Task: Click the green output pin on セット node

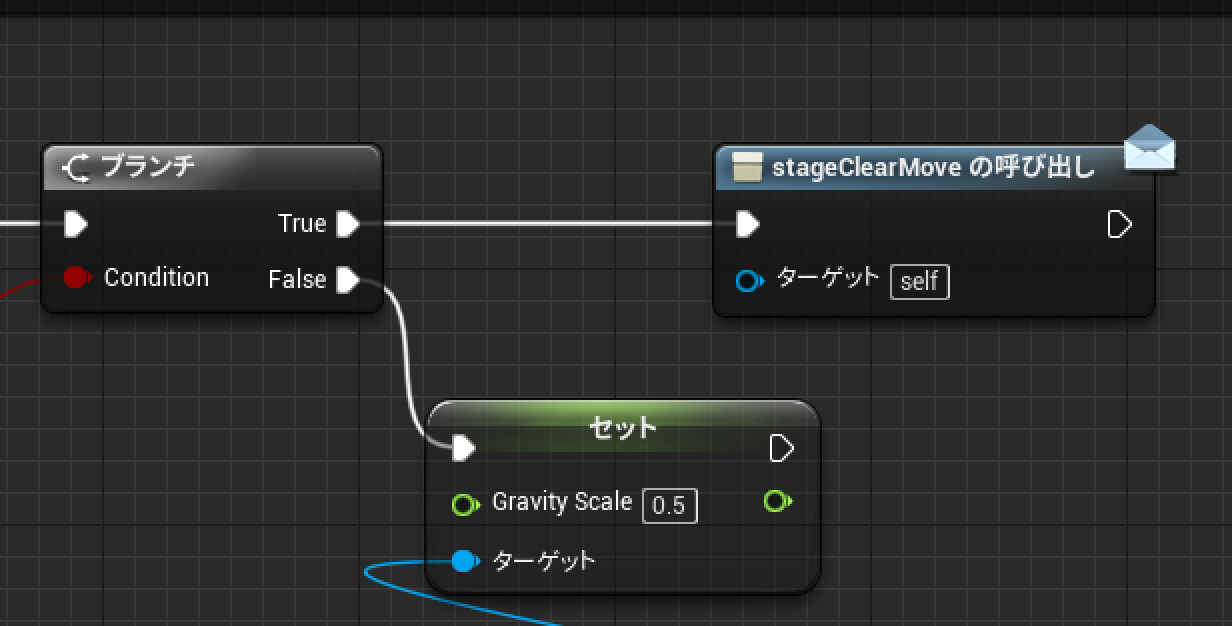Action: coord(777,500)
